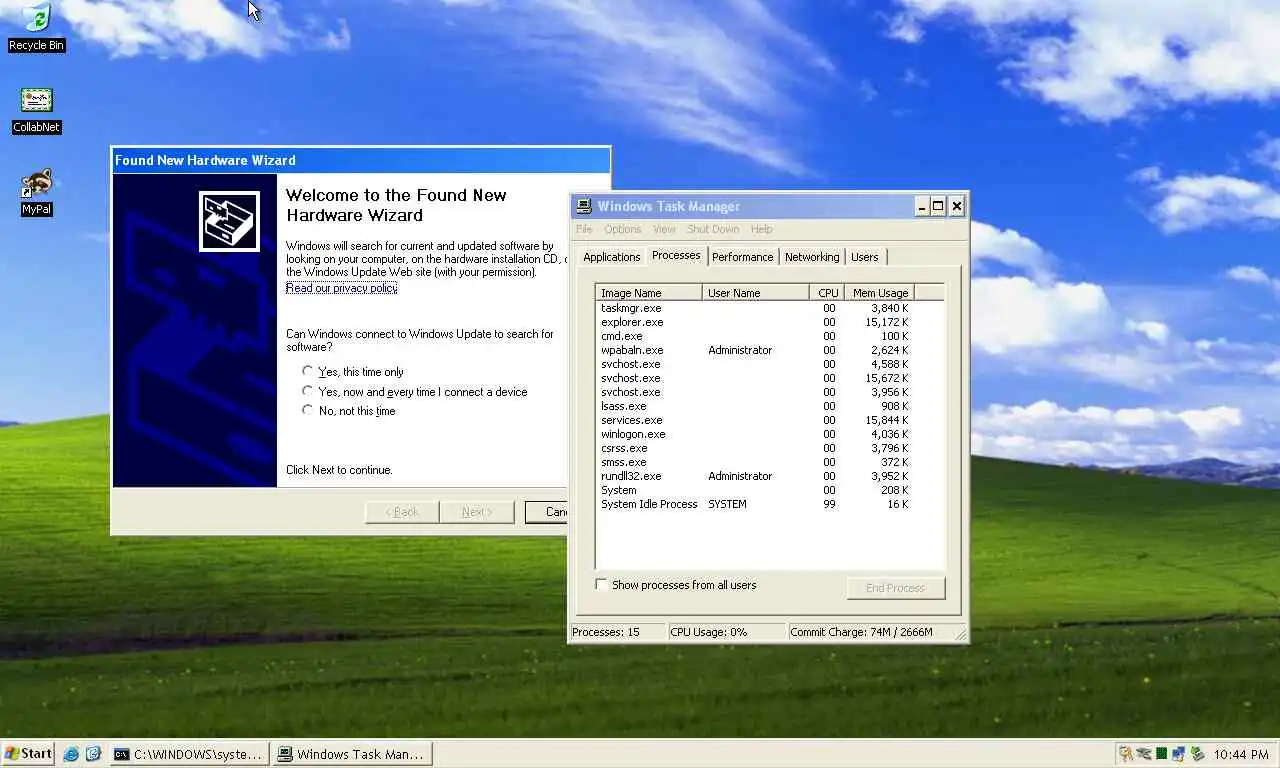Screen dimensions: 1280x768
Task: Click the Windows Task Manager taskbar button
Action: coord(352,754)
